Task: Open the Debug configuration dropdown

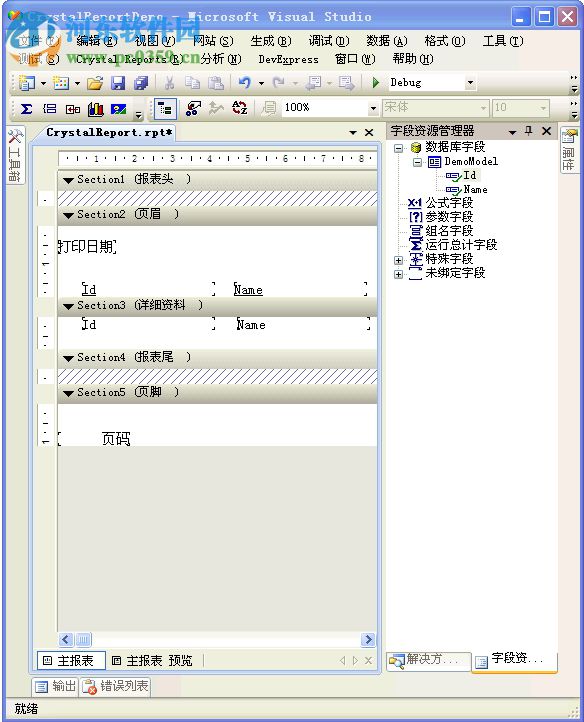Action: 470,83
